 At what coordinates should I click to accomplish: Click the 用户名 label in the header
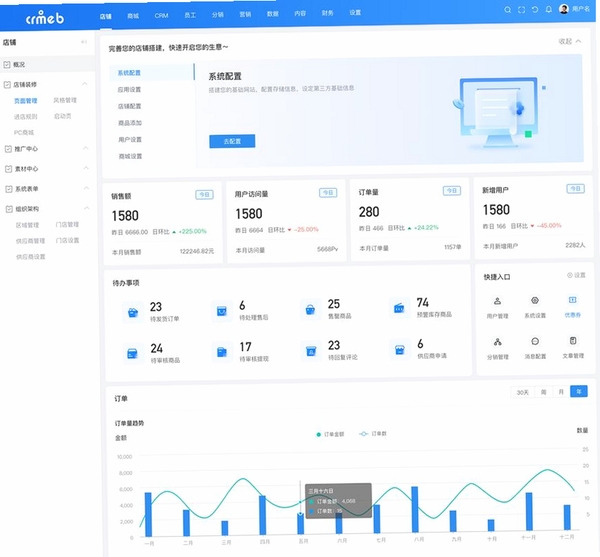pyautogui.click(x=581, y=8)
